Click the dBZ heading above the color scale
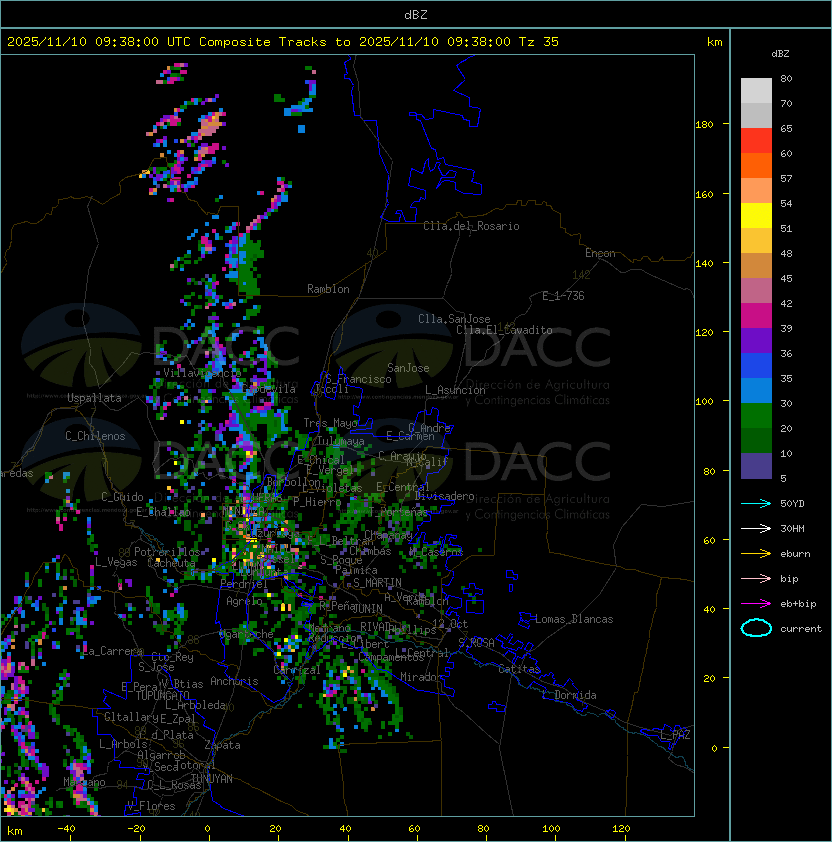This screenshot has height=842, width=832. tap(780, 54)
